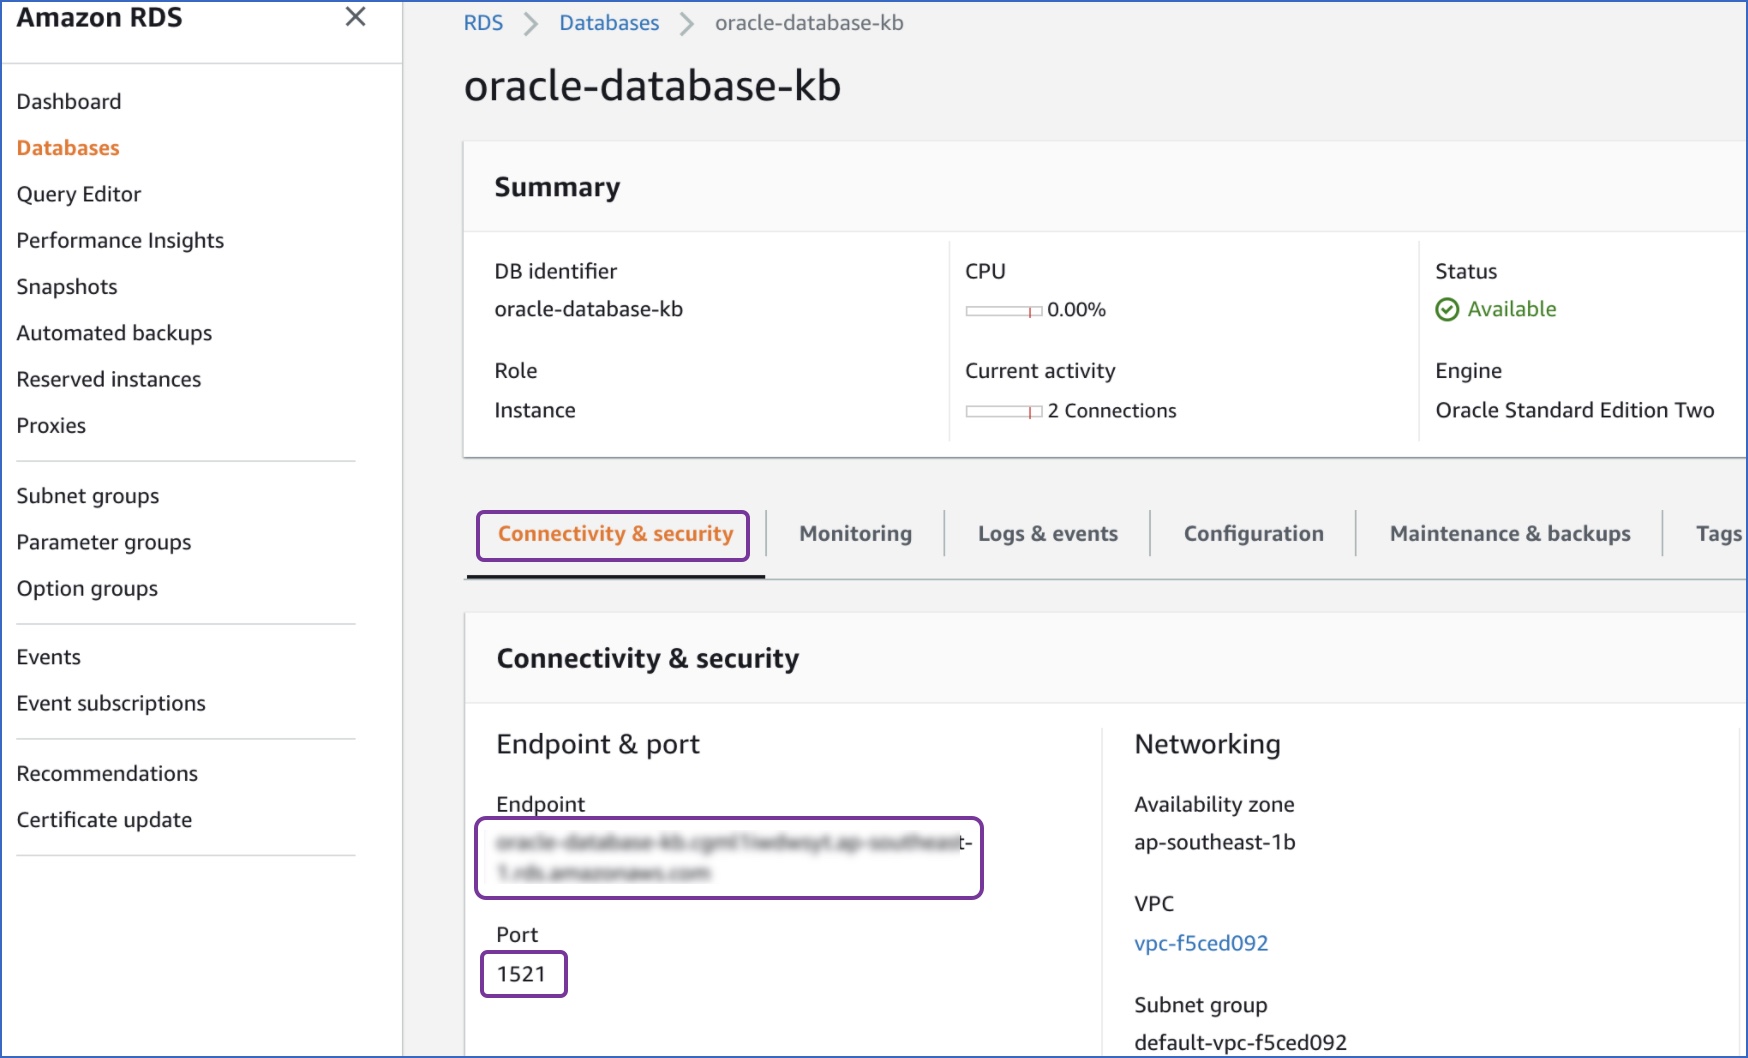
Task: Open Dashboard in the sidebar
Action: click(69, 101)
